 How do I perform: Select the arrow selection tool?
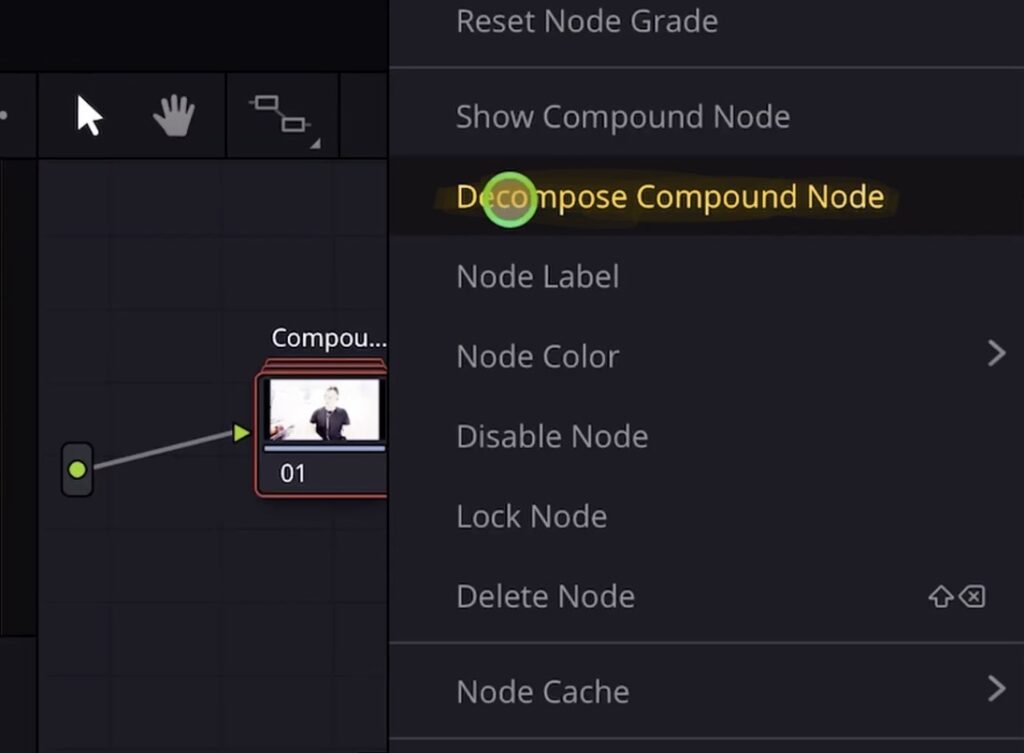pyautogui.click(x=88, y=116)
